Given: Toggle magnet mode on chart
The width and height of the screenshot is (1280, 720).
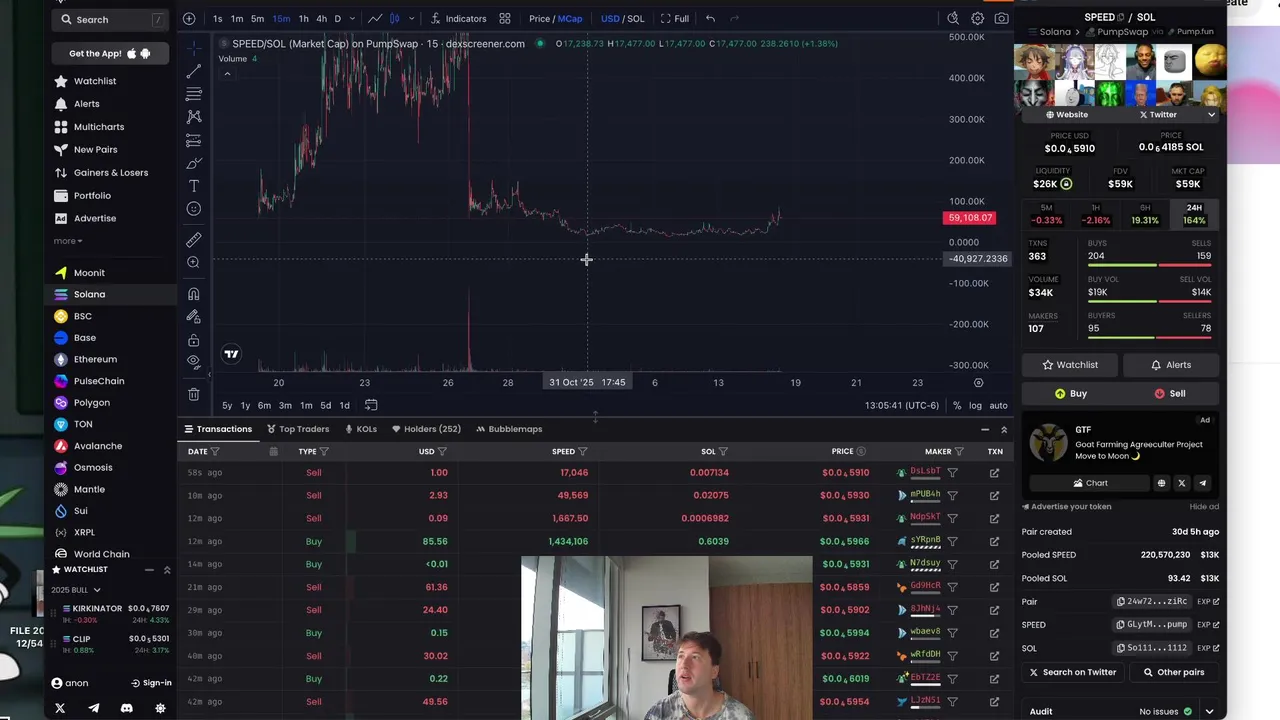Looking at the screenshot, I should pos(194,294).
